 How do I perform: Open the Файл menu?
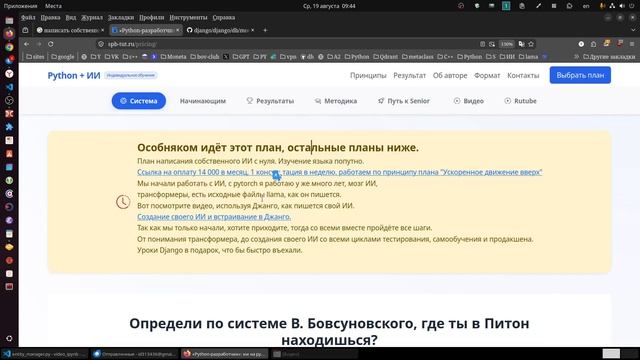(28, 18)
